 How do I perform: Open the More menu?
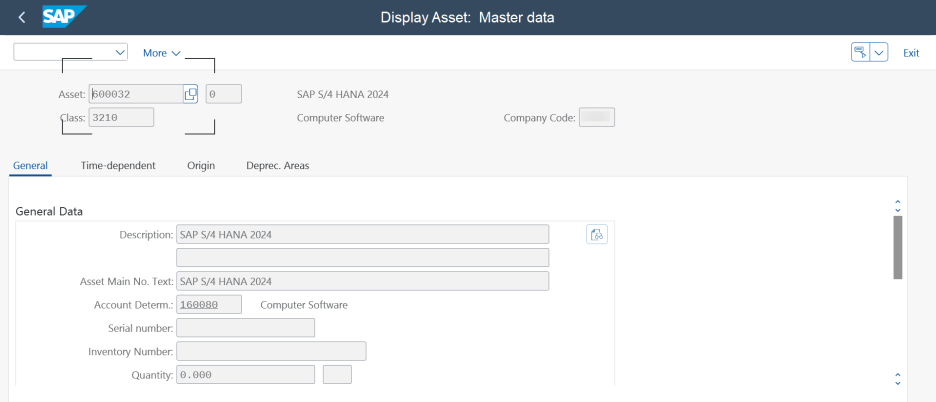point(162,53)
